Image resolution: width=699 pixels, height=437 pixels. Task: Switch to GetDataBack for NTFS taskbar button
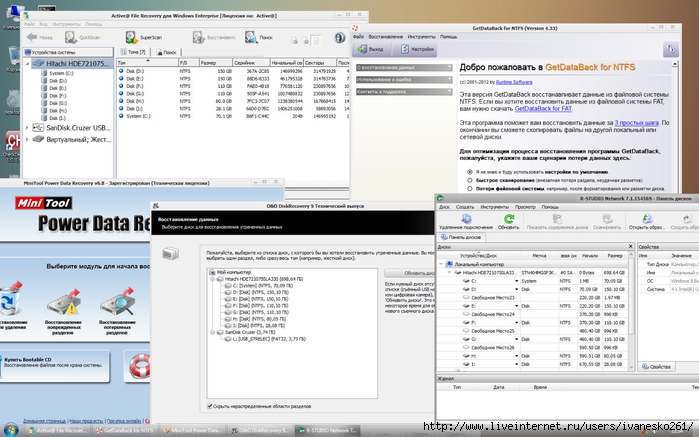[125, 430]
